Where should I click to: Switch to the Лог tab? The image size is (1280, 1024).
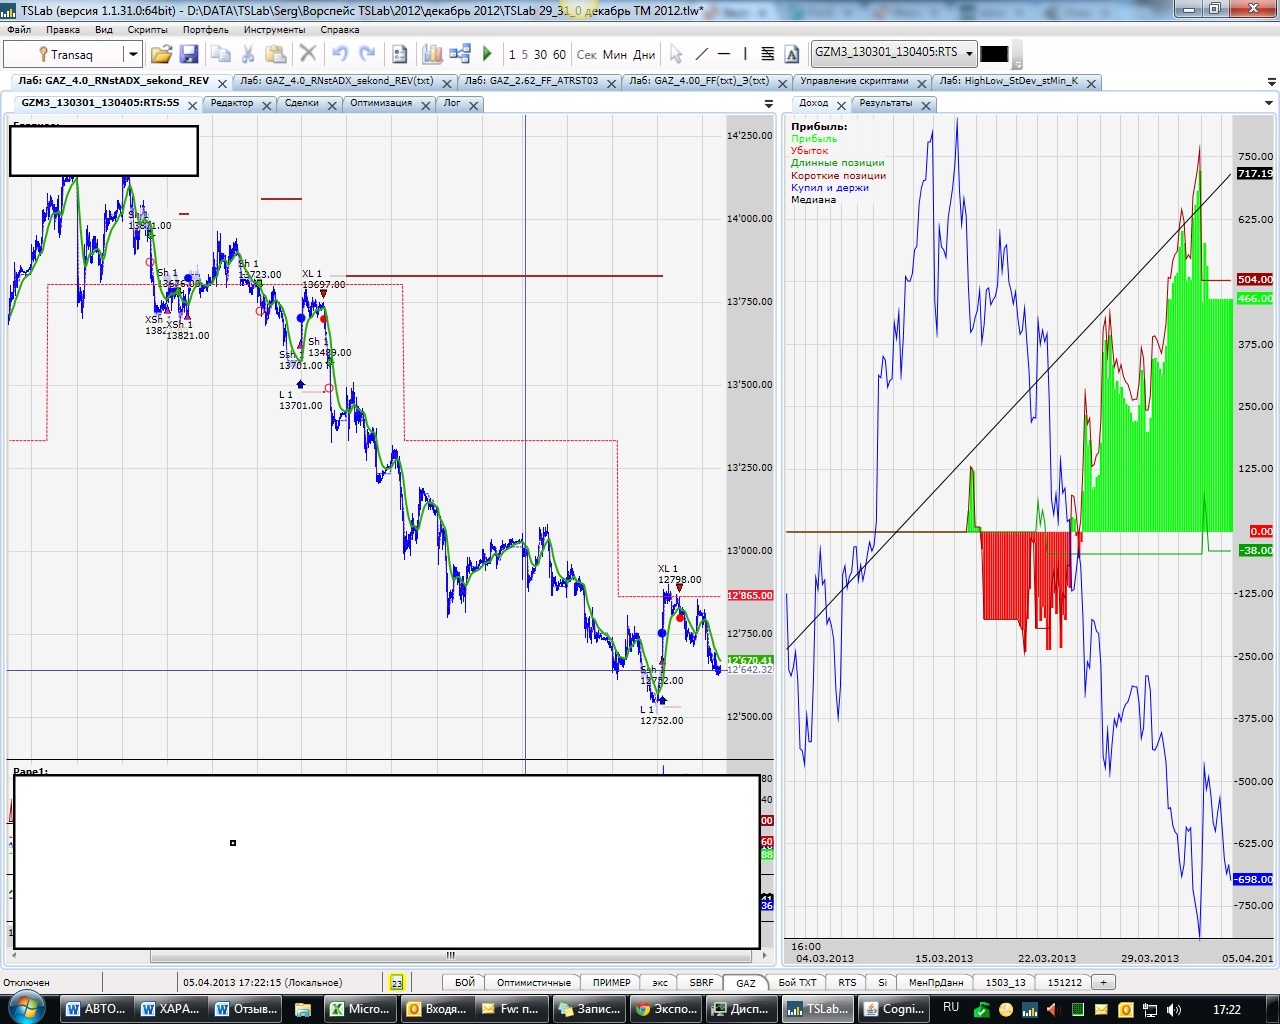(x=452, y=103)
